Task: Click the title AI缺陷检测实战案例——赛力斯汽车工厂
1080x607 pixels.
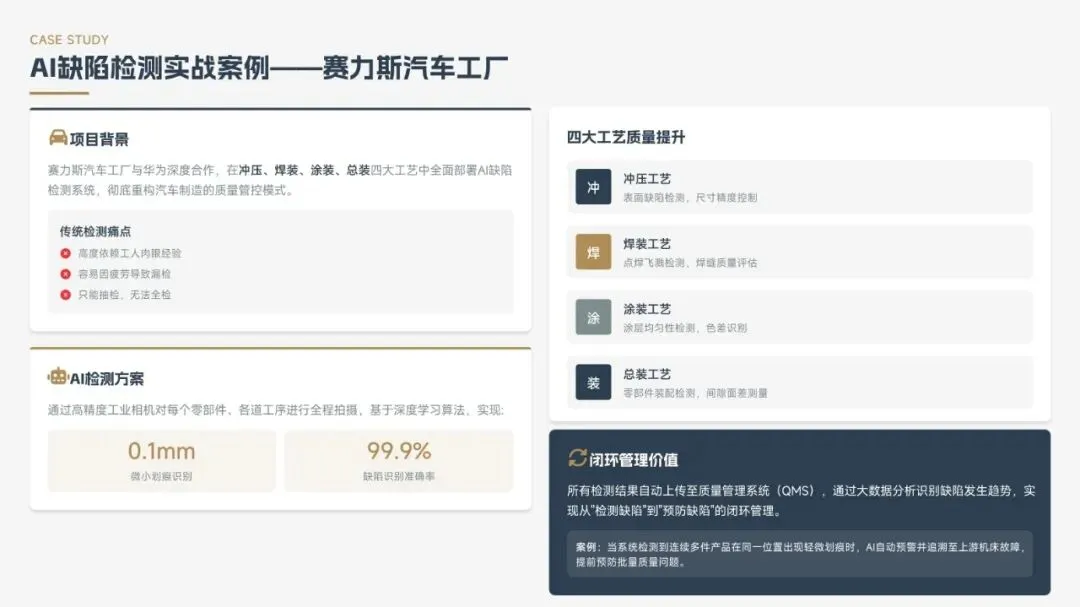Action: click(269, 68)
